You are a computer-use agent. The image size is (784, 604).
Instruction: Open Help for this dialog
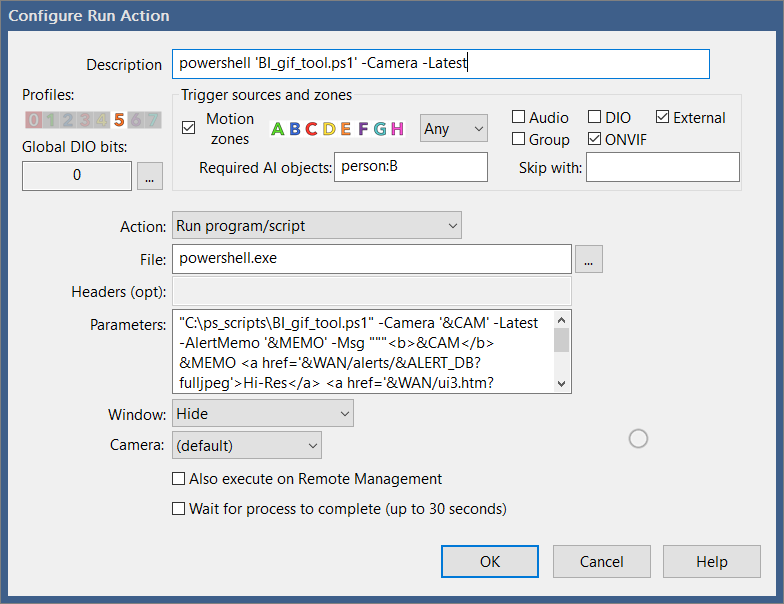(x=712, y=562)
